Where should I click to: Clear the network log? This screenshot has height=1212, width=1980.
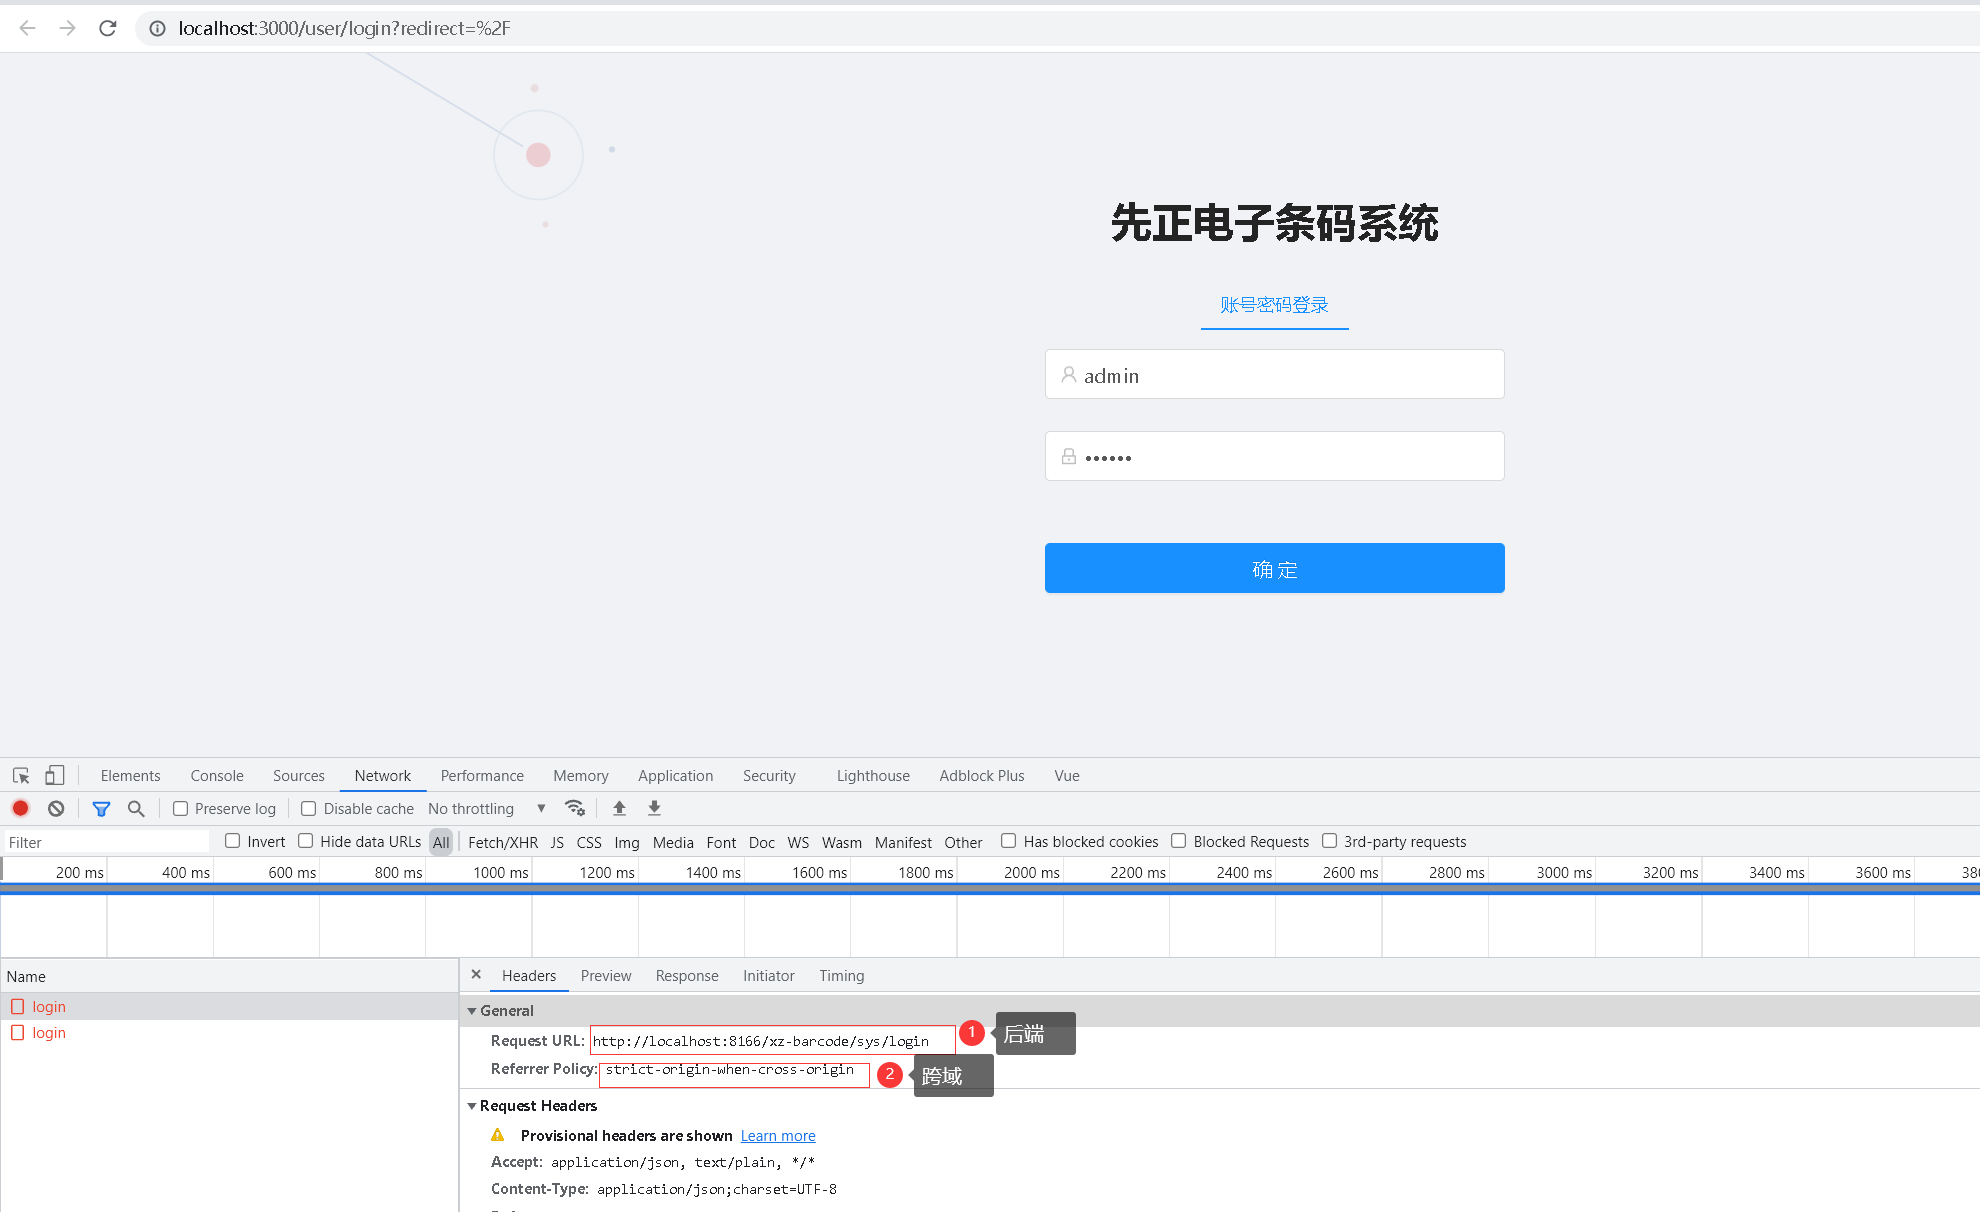pyautogui.click(x=56, y=808)
